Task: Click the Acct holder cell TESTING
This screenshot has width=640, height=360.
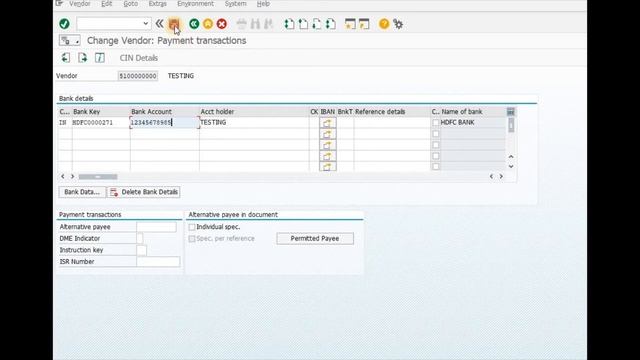Action: pos(254,122)
